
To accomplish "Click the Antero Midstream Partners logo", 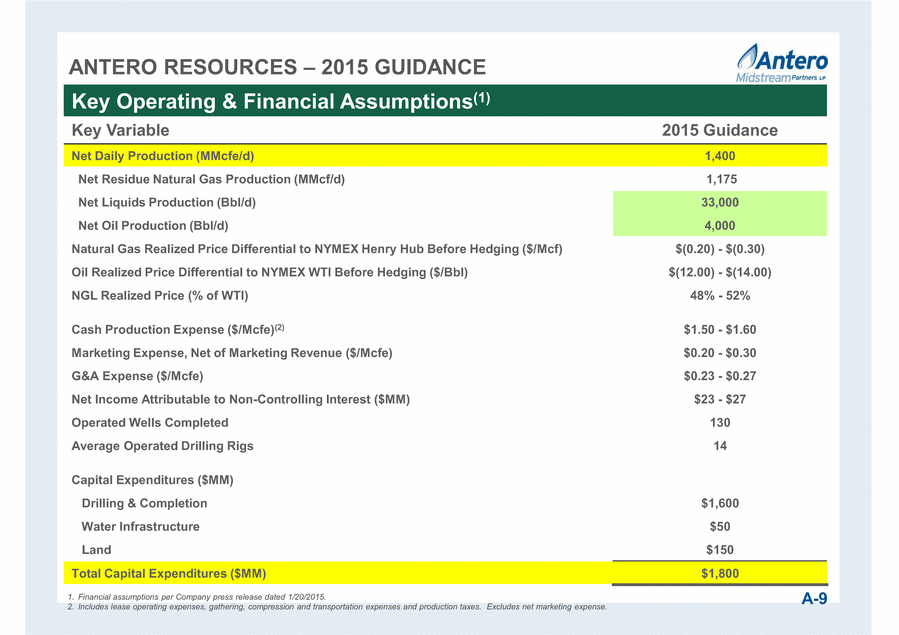I will point(781,63).
